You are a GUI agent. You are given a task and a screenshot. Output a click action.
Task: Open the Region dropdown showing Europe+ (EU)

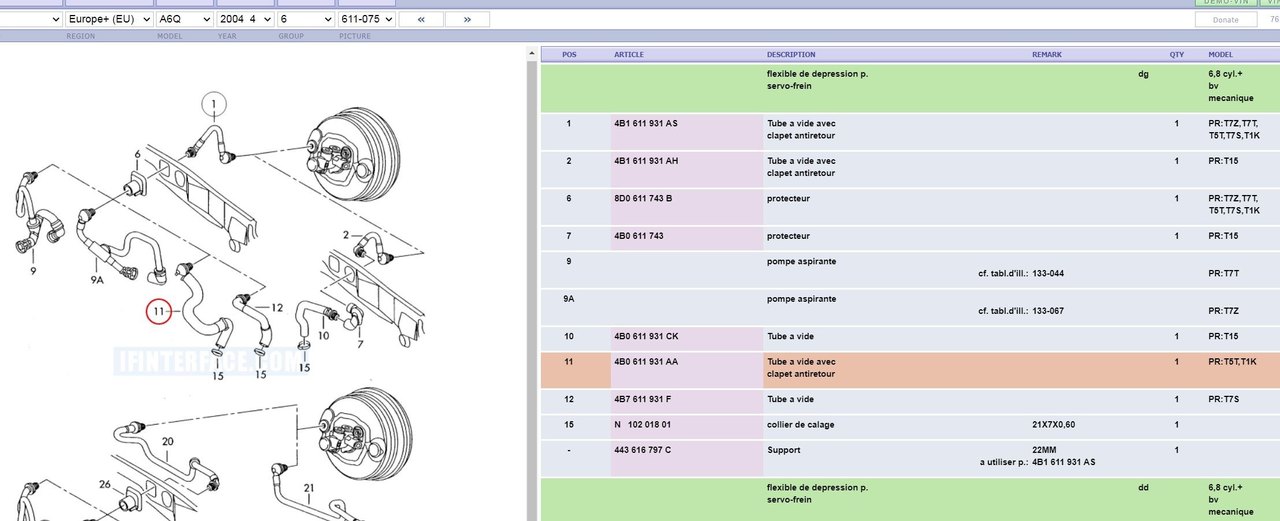pyautogui.click(x=109, y=19)
